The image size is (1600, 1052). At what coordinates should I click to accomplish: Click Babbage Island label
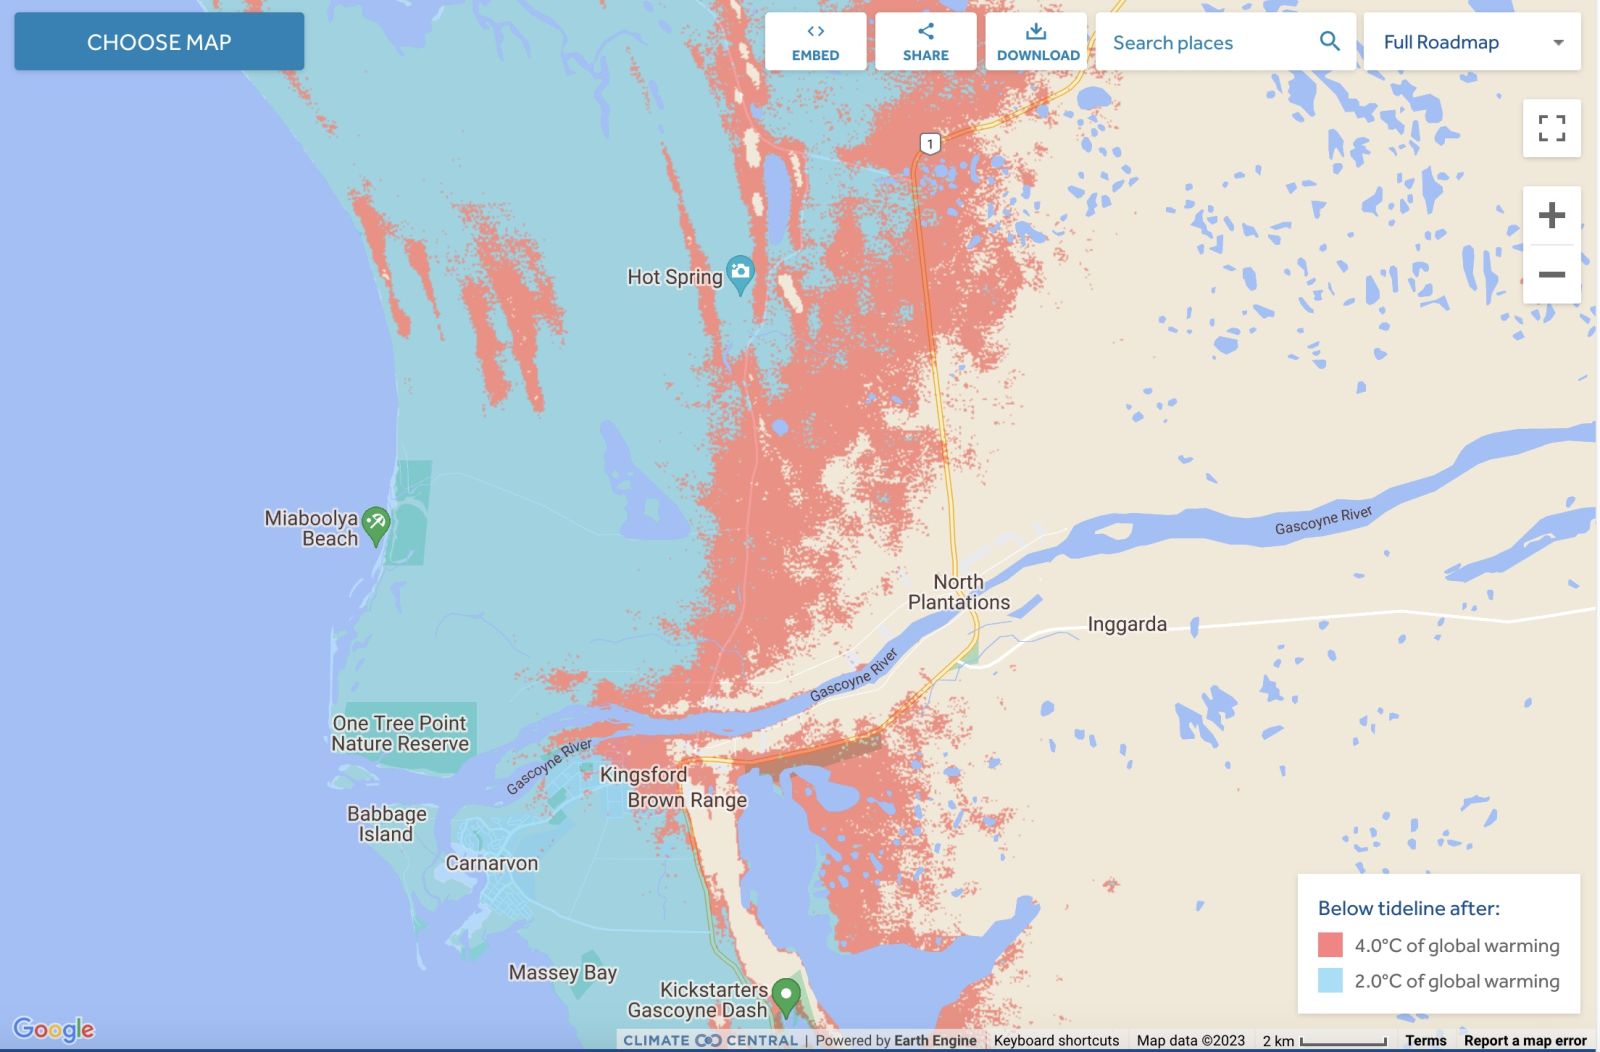[387, 824]
